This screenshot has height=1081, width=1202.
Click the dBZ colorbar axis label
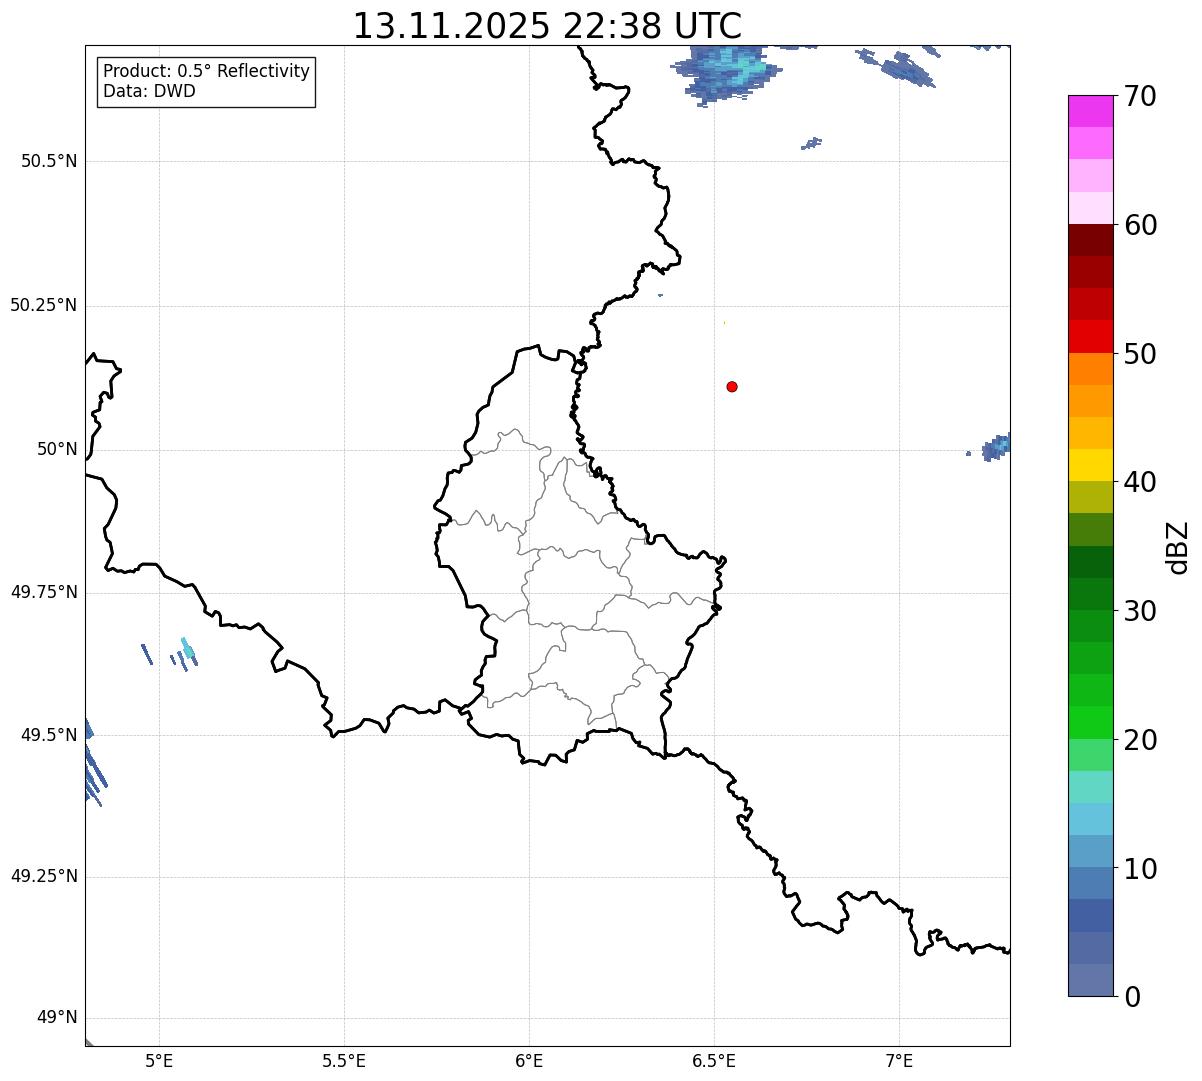click(1178, 547)
